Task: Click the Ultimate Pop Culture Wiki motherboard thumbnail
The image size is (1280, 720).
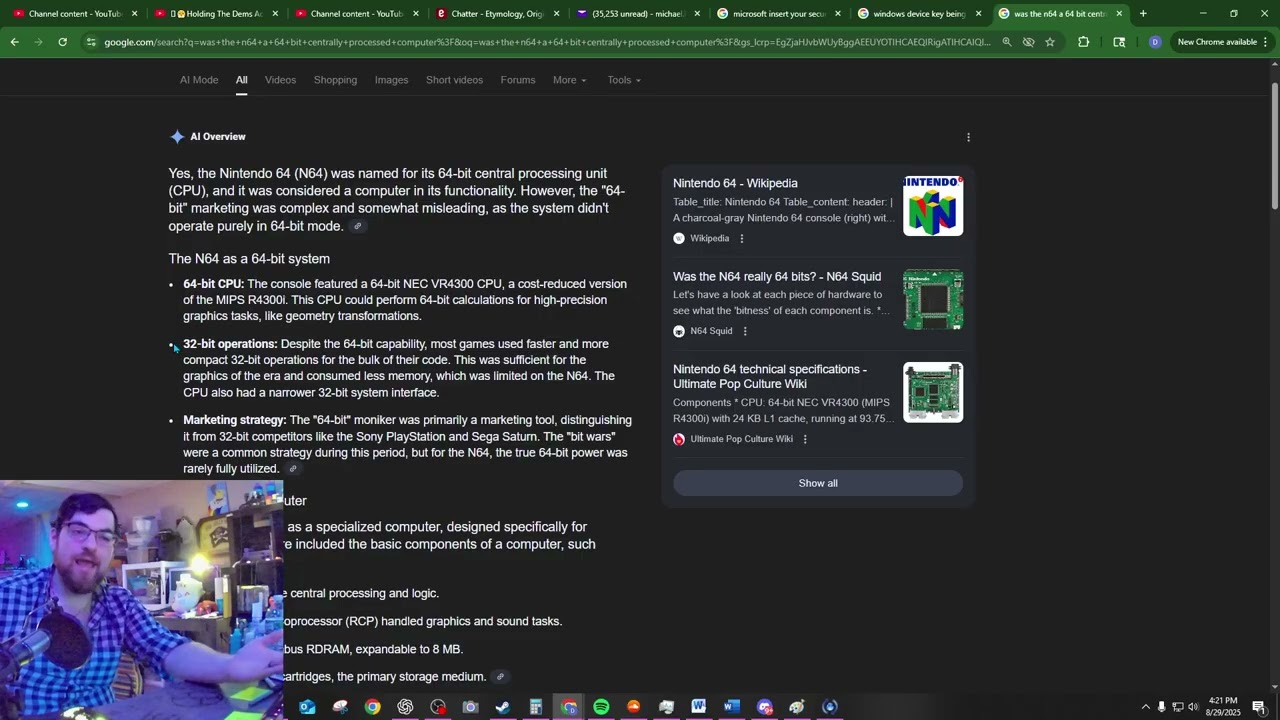Action: 933,392
